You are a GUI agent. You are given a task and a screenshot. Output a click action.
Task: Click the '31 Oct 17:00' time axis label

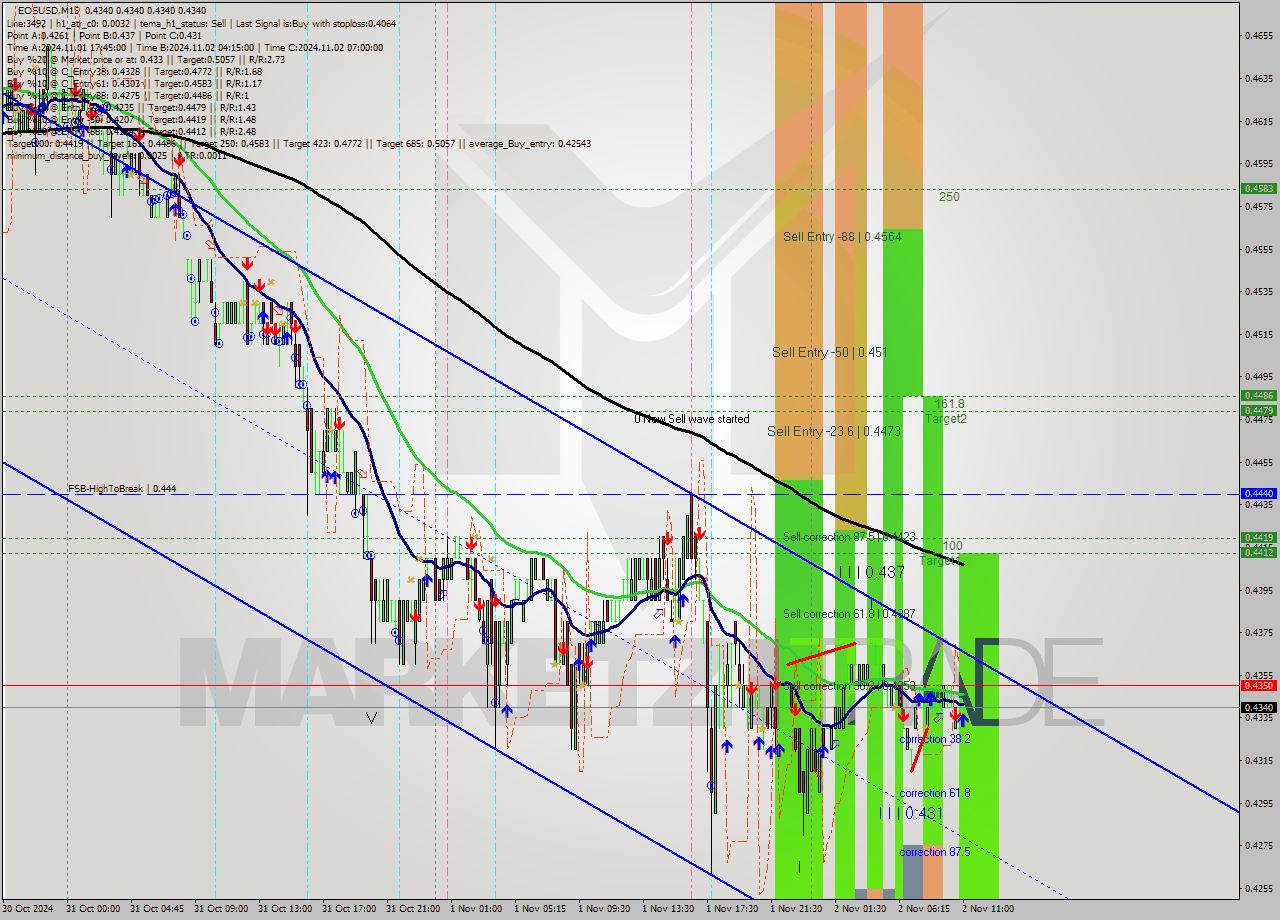pos(349,909)
